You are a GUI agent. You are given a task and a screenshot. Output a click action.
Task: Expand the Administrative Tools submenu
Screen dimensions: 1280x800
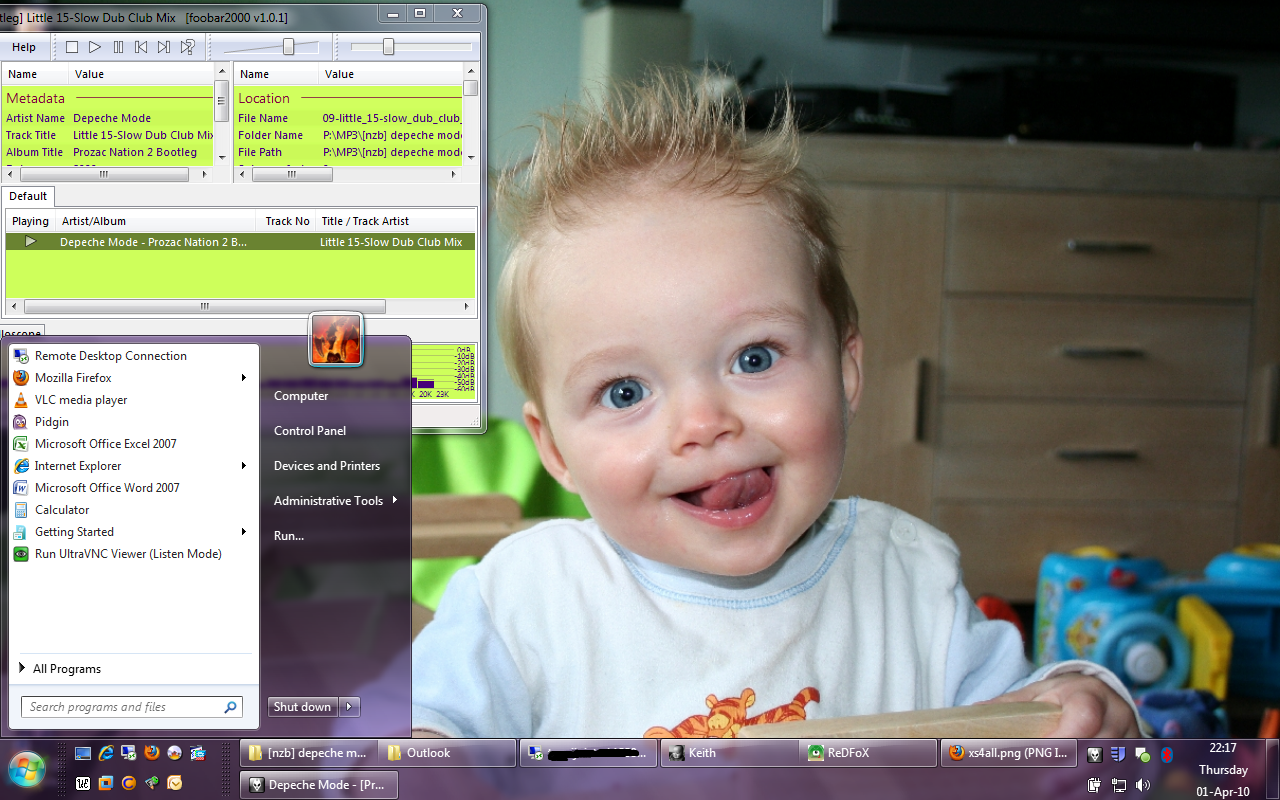[x=395, y=501]
